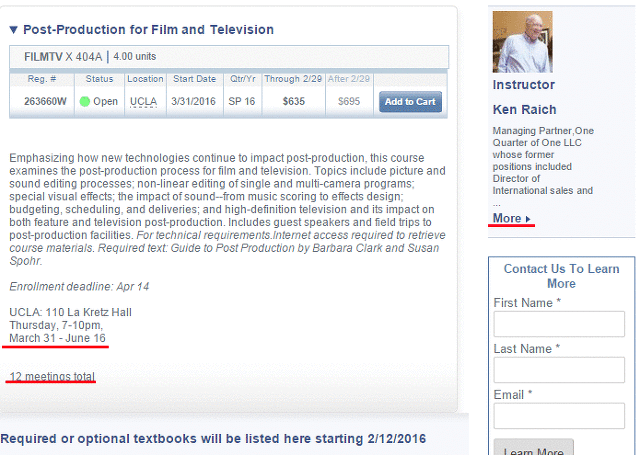Screen dimensions: 640x455
Task: Click the Location column header
Action: [145, 79]
